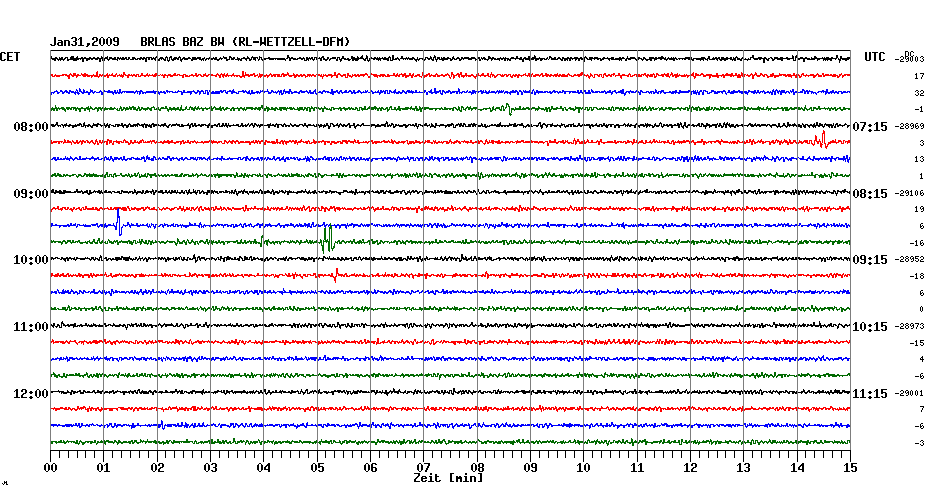
Task: Click the green spike near minute 05
Action: pos(327,238)
